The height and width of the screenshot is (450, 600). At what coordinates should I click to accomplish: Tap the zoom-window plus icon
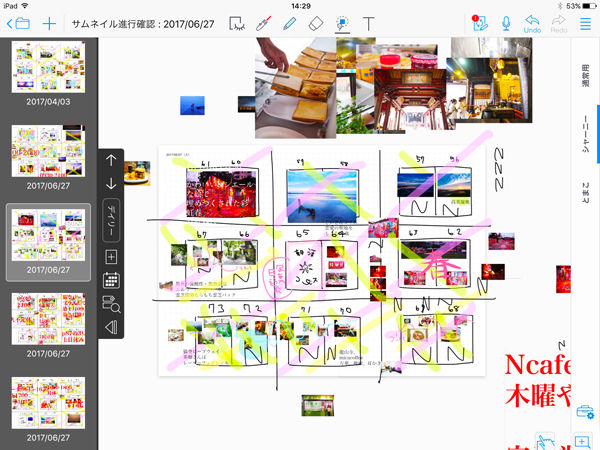(x=582, y=442)
